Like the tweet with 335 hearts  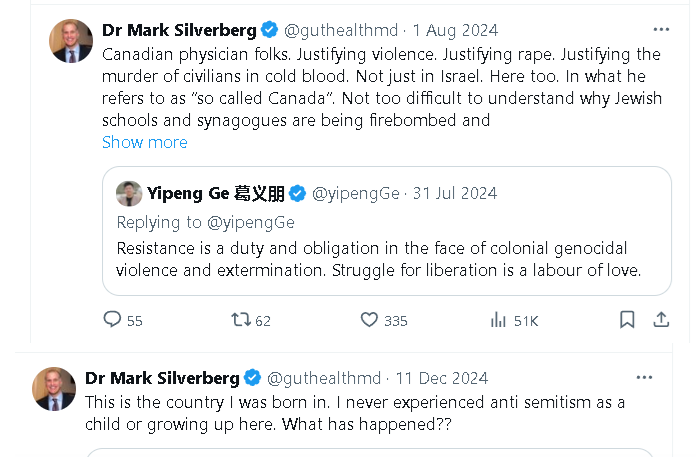pos(369,319)
